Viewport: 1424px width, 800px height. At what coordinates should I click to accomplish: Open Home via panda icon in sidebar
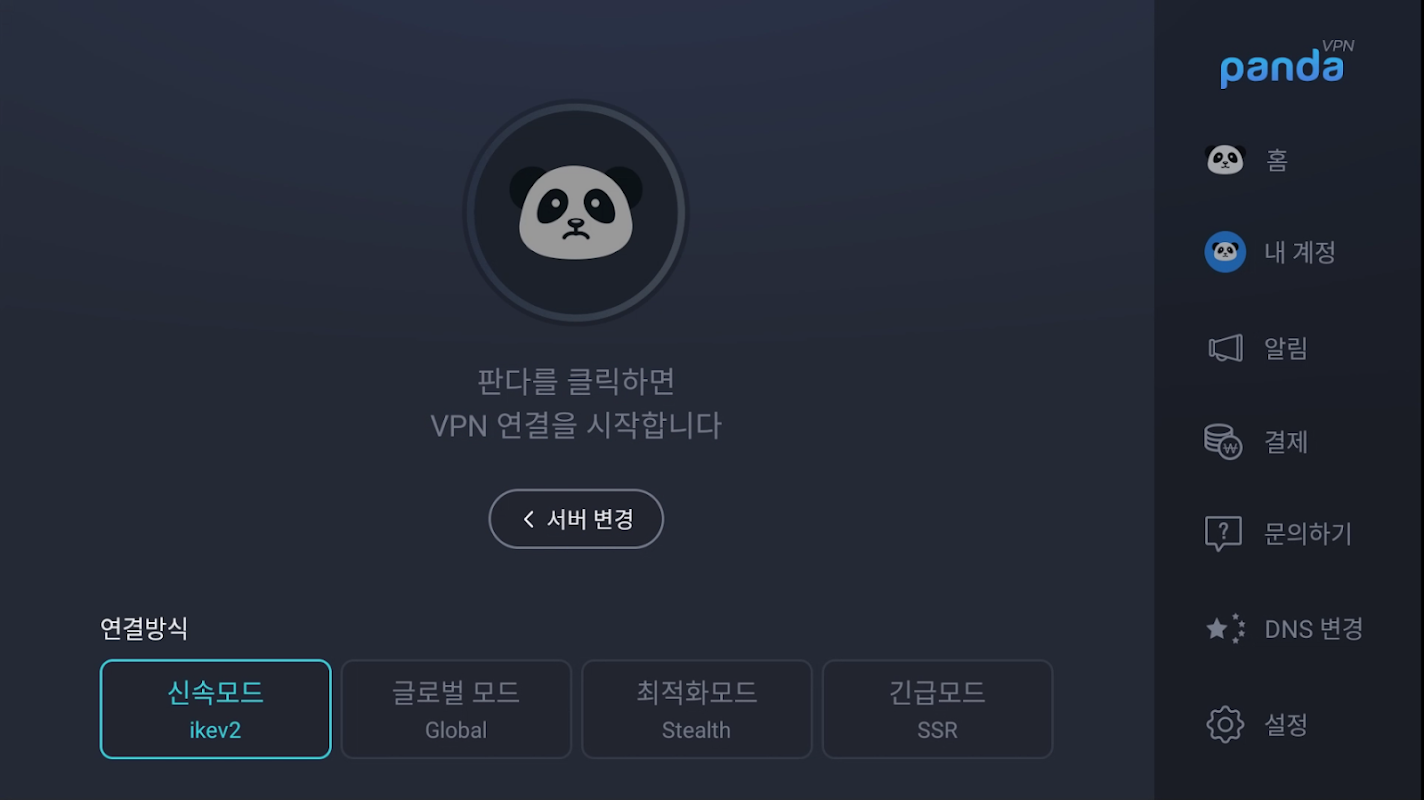click(x=1224, y=160)
